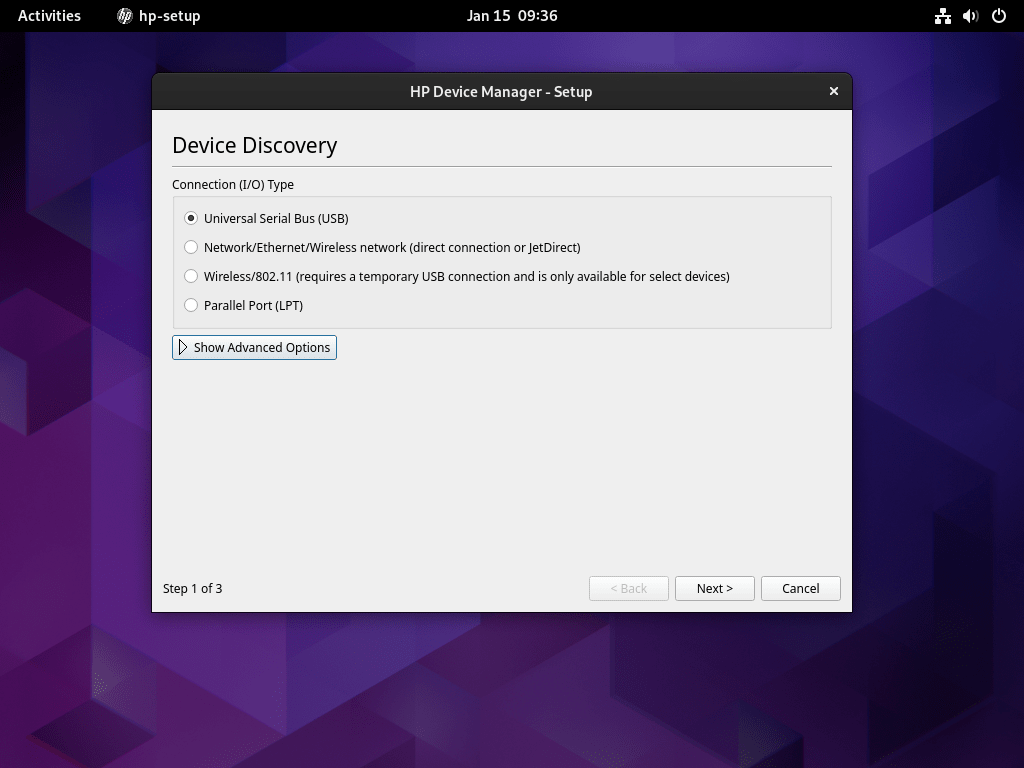This screenshot has height=768, width=1024.
Task: Click the Next button to proceed
Action: [714, 588]
